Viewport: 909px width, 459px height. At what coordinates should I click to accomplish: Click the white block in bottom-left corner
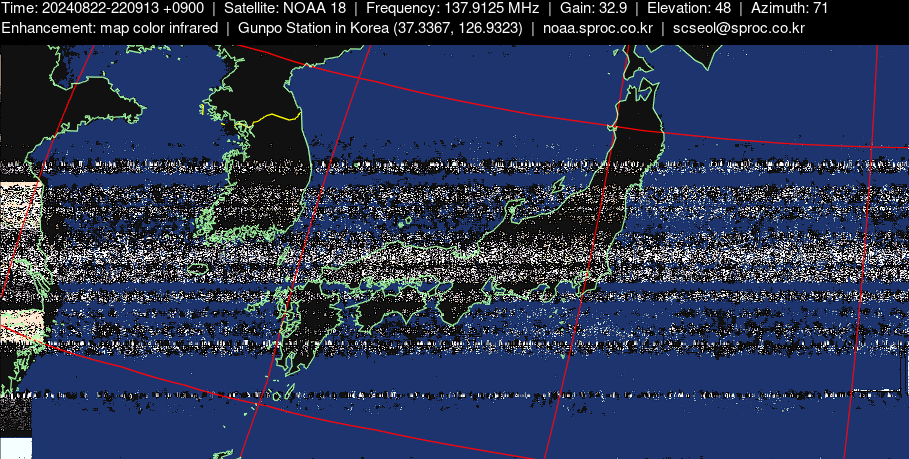[x=16, y=448]
